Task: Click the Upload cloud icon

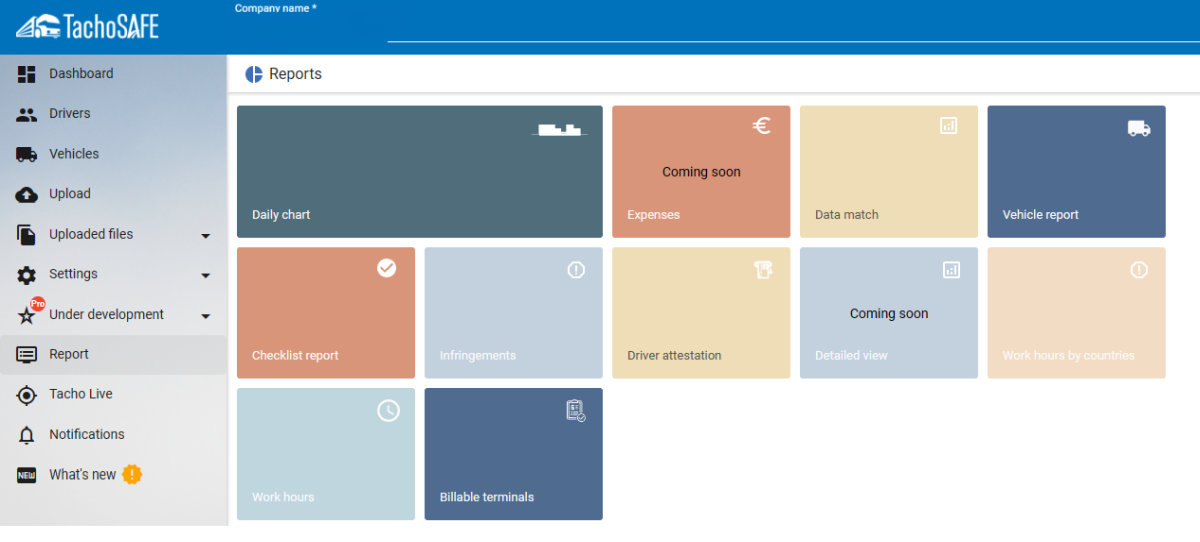Action: (x=27, y=194)
